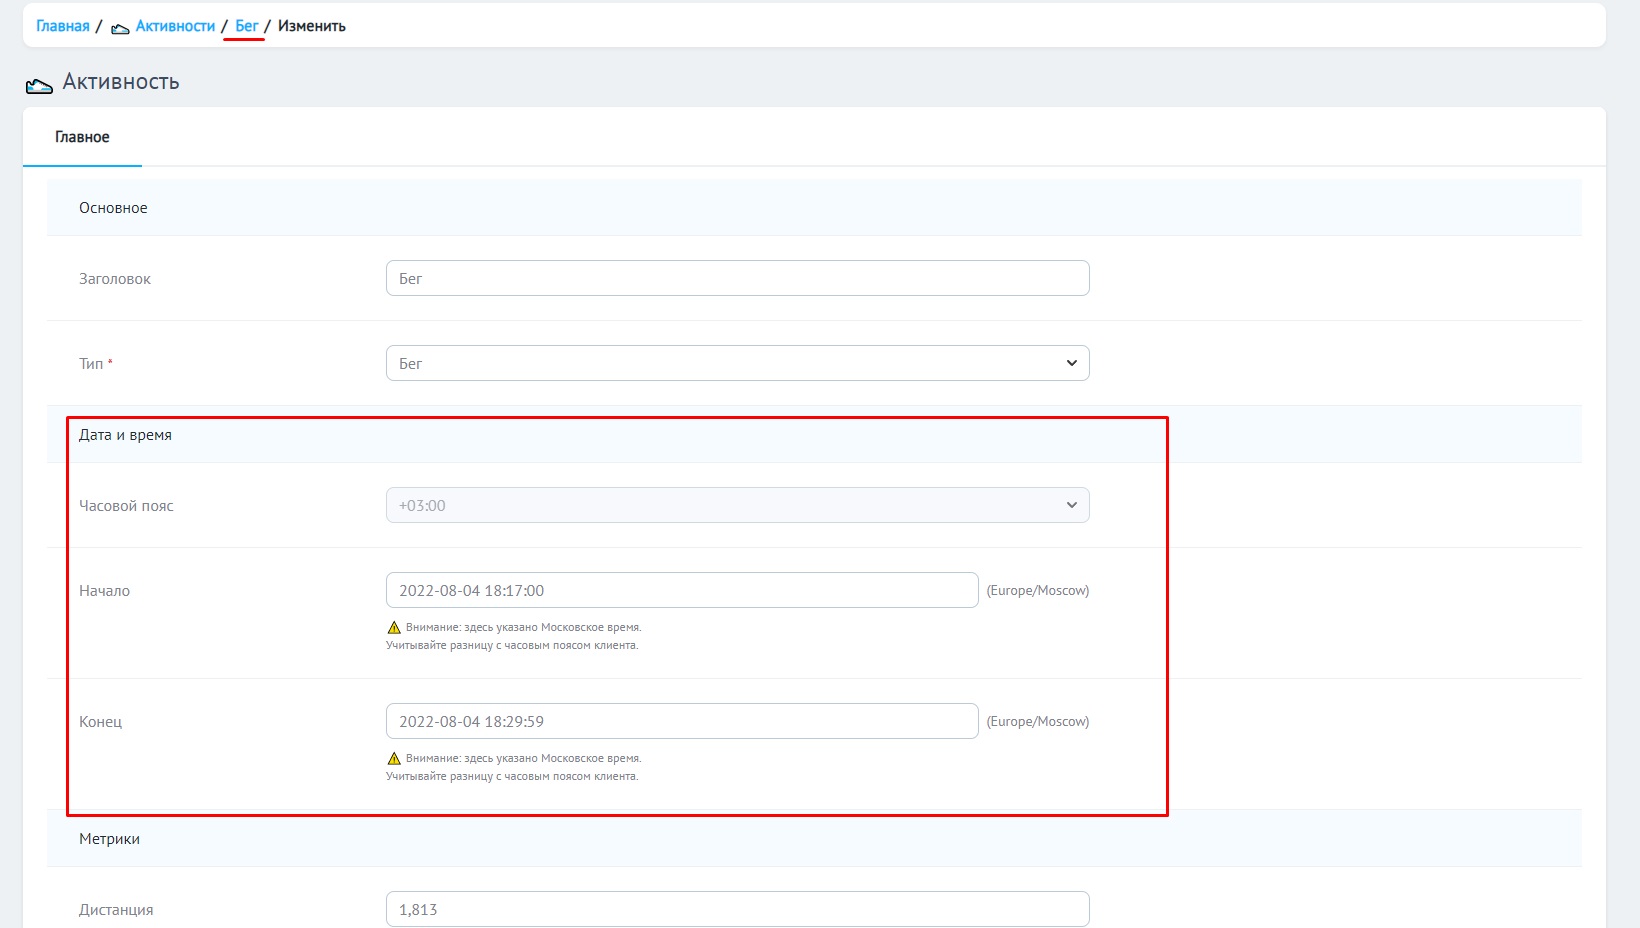The image size is (1640, 928).
Task: Click the shoe icon in the breadcrumb
Action: [x=120, y=27]
